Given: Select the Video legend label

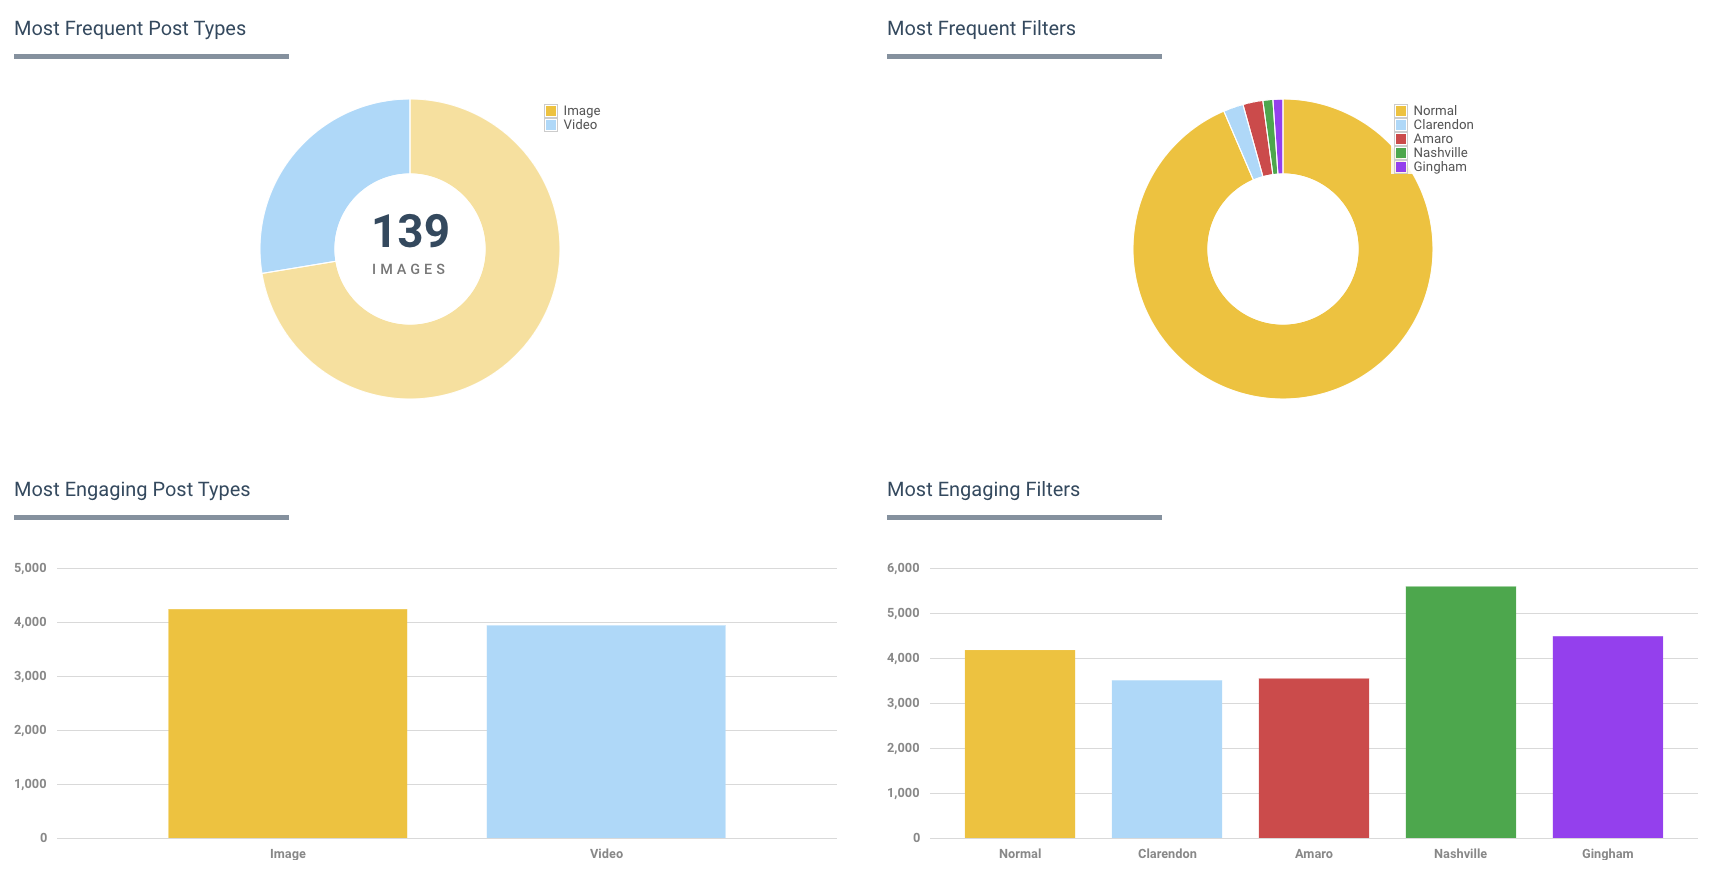Looking at the screenshot, I should 580,125.
